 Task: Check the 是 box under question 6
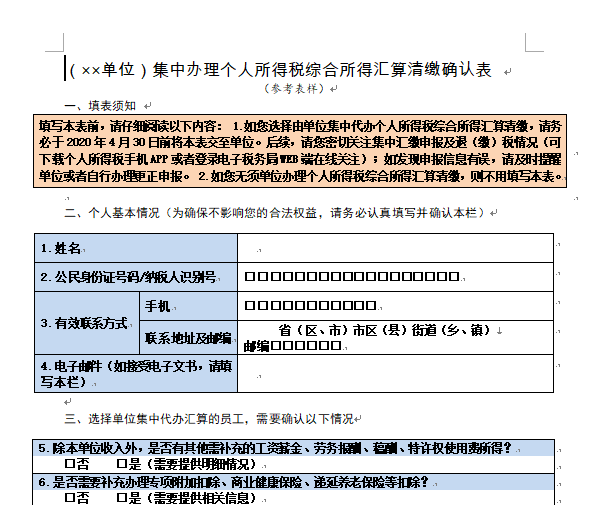(x=122, y=497)
